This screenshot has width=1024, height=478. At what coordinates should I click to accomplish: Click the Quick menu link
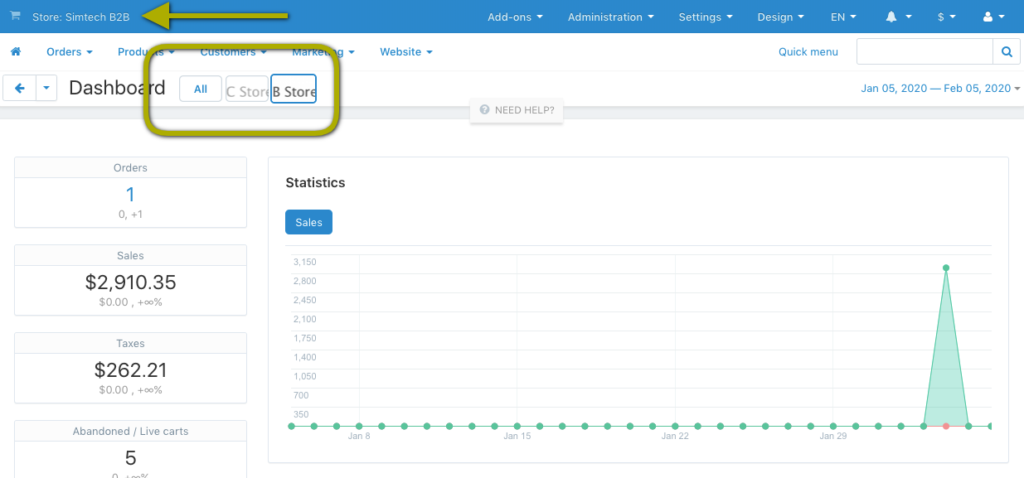[808, 52]
